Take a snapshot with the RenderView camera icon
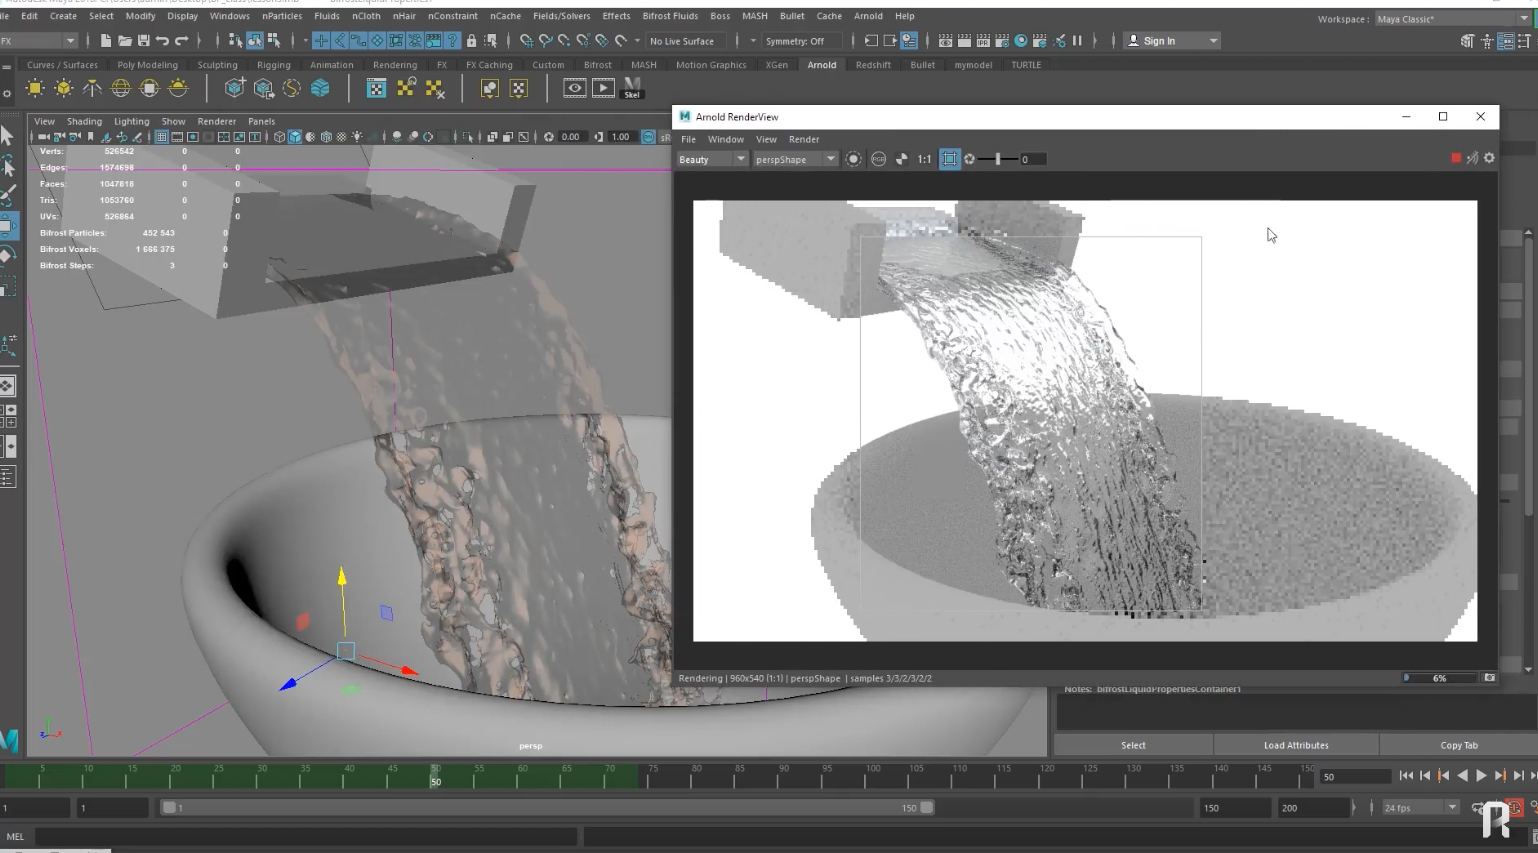The width and height of the screenshot is (1538, 853). pyautogui.click(x=1489, y=678)
